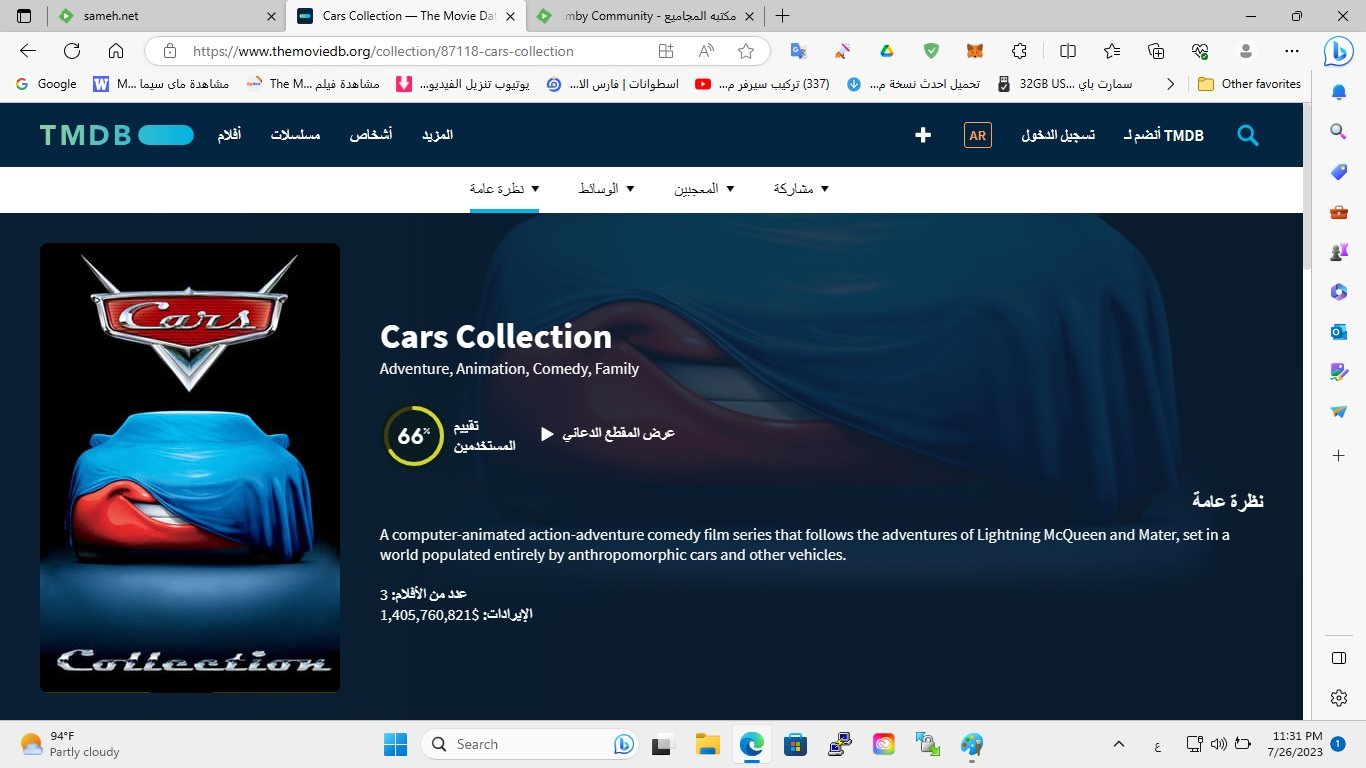This screenshot has width=1366, height=768.
Task: Open the المزيد menu in TMDB header
Action: [x=437, y=135]
